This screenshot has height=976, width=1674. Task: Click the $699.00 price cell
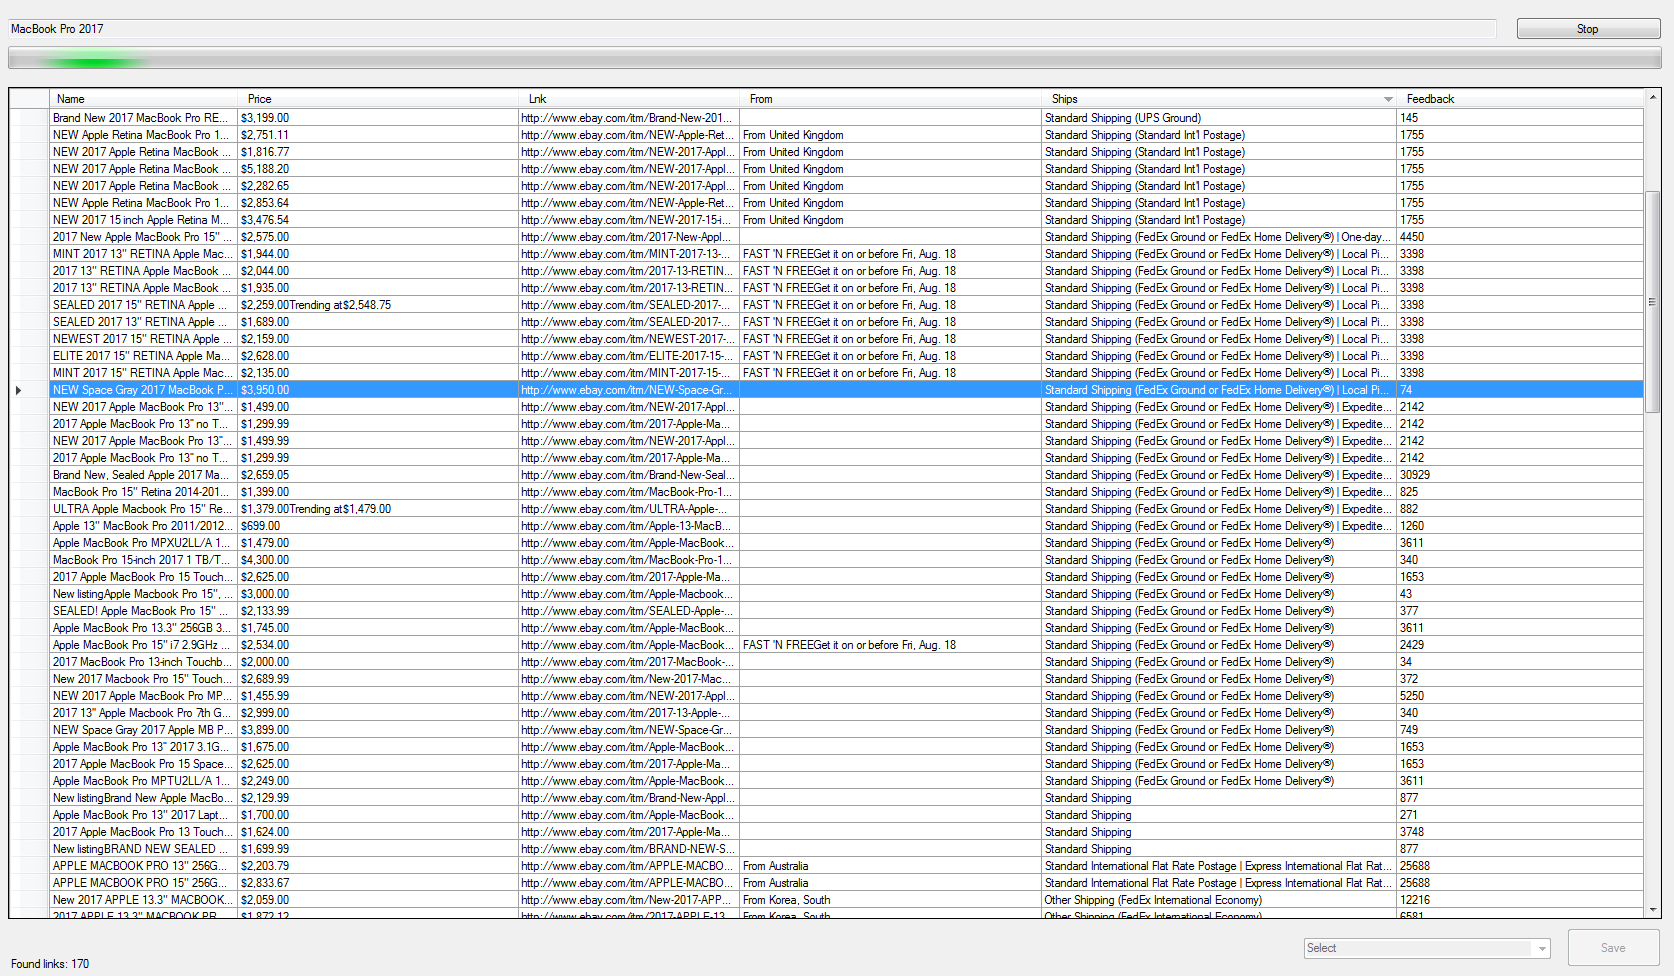(x=378, y=526)
